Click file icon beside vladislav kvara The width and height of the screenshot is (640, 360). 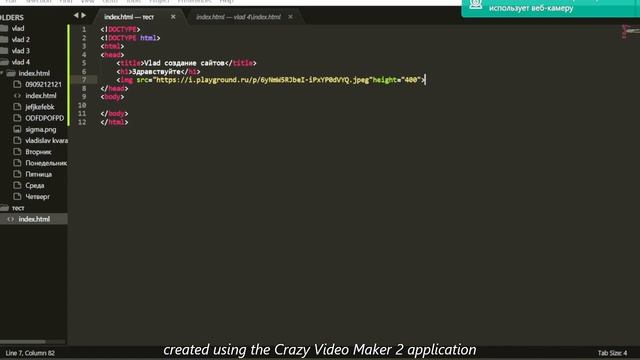17,140
